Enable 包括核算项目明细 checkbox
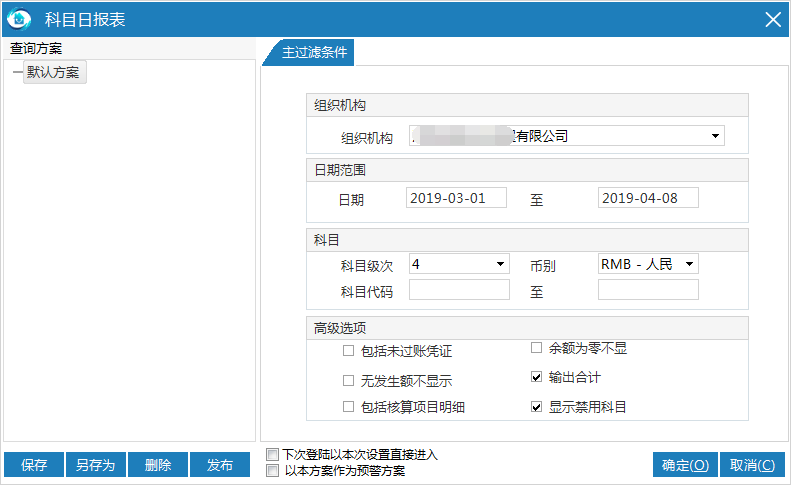 click(x=348, y=407)
